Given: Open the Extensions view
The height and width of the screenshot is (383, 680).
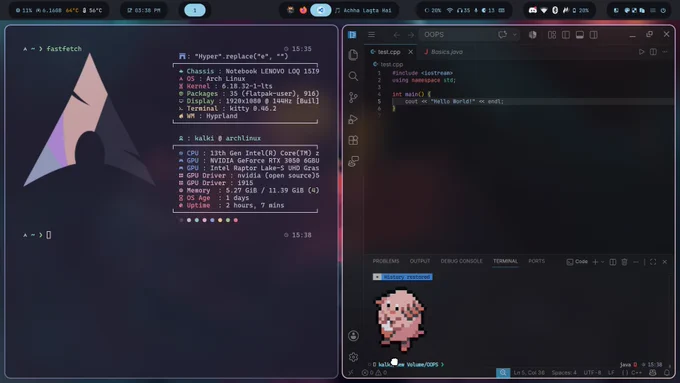Looking at the screenshot, I should pyautogui.click(x=353, y=140).
